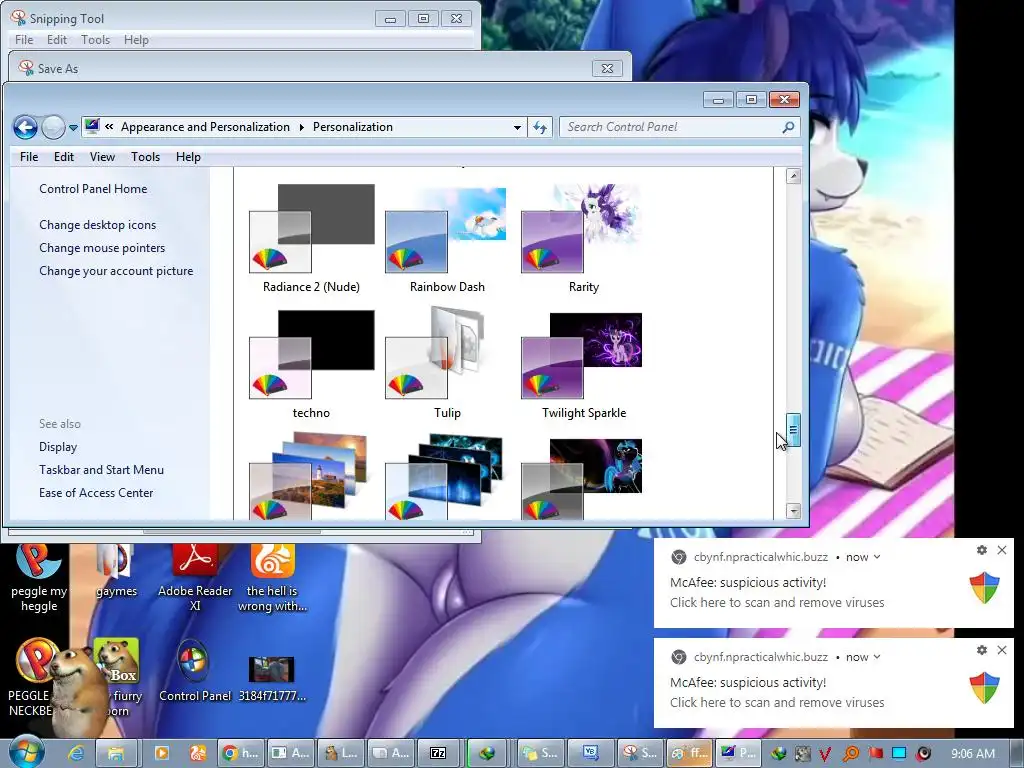Open the gaymes desktop folder
The height and width of the screenshot is (768, 1024).
[116, 571]
